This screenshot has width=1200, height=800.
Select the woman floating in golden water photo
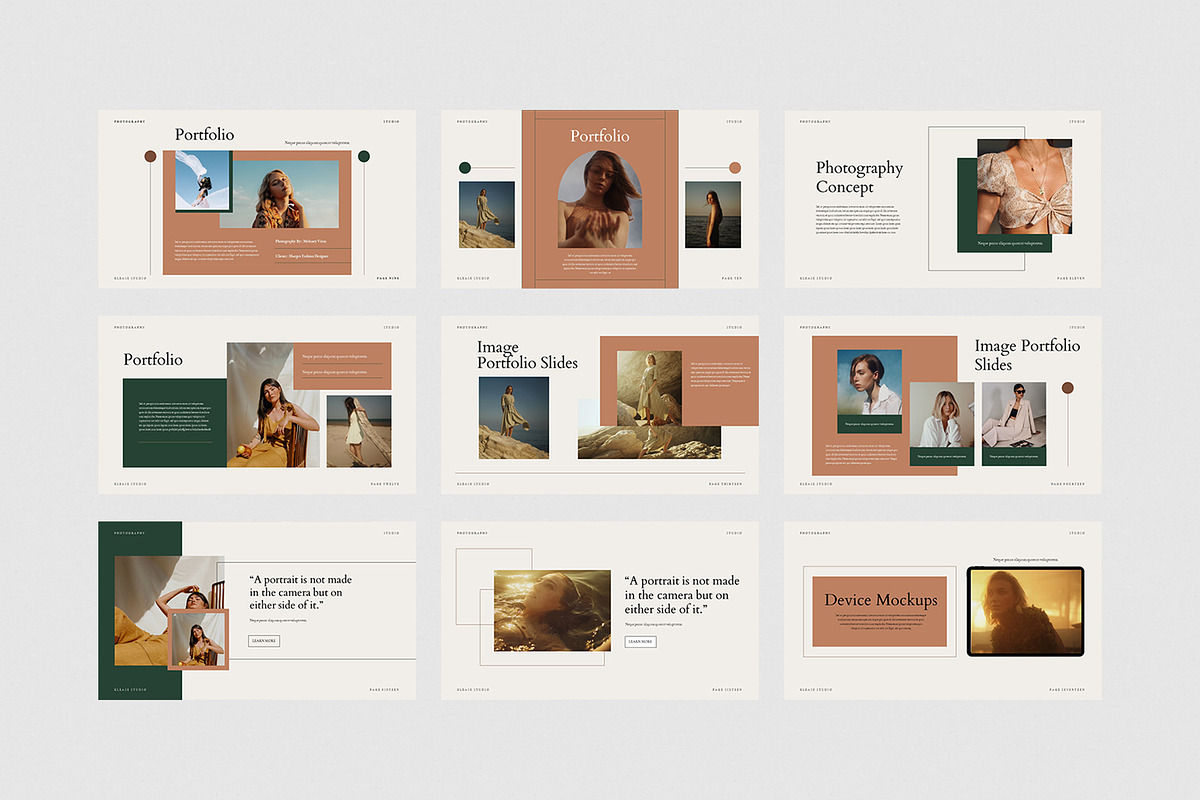point(552,610)
